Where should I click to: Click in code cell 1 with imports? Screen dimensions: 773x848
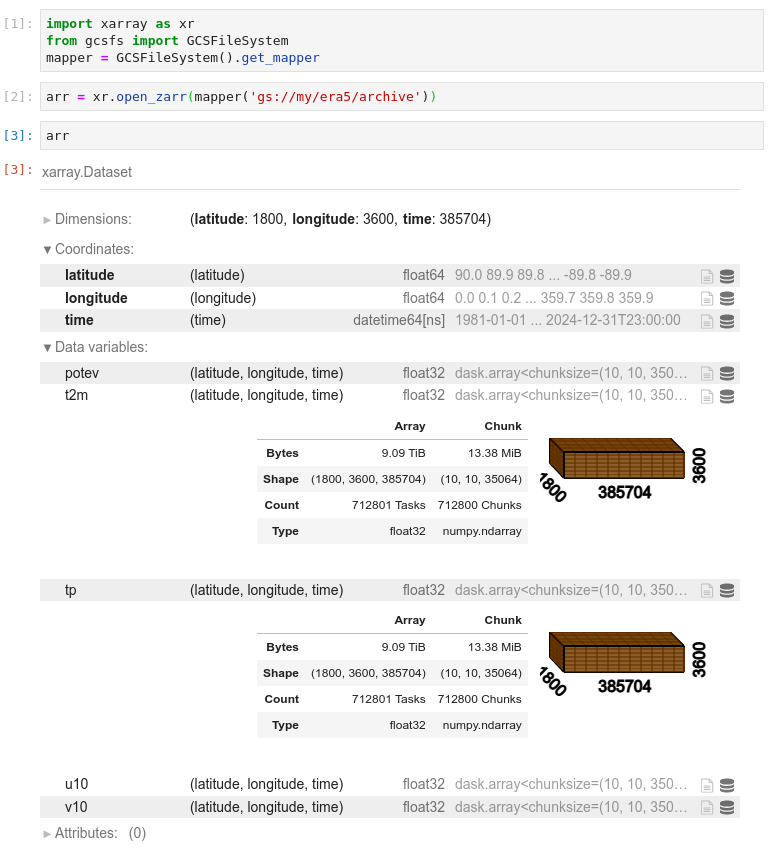tap(401, 41)
